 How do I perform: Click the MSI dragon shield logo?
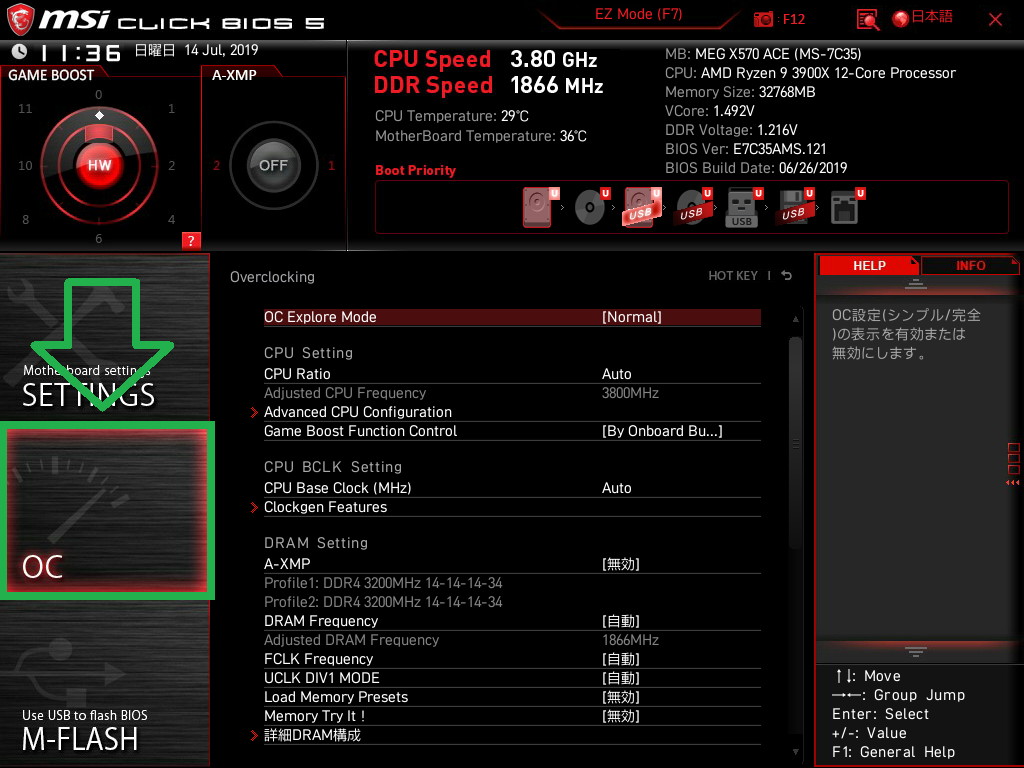pos(20,19)
